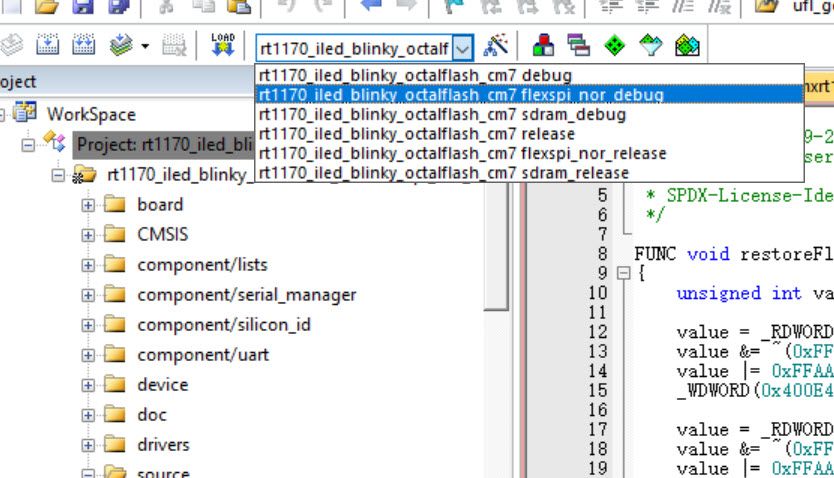Collapse the rt1170_iled_blinky target node
834x478 pixels.
coord(58,175)
